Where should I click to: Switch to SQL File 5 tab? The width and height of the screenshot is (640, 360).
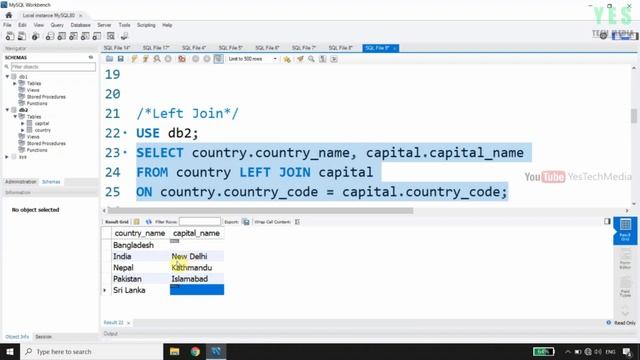(x=230, y=48)
